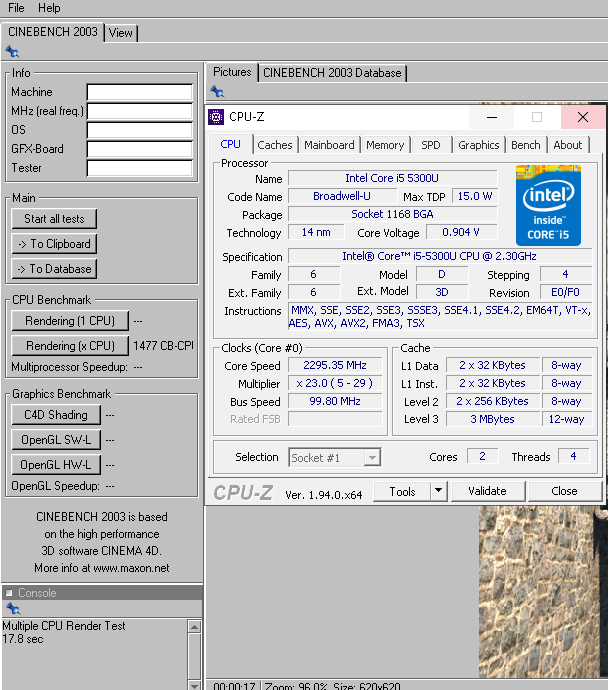This screenshot has width=608, height=690.
Task: Open the Tools dropdown arrow in CPU-Z
Action: pos(439,491)
